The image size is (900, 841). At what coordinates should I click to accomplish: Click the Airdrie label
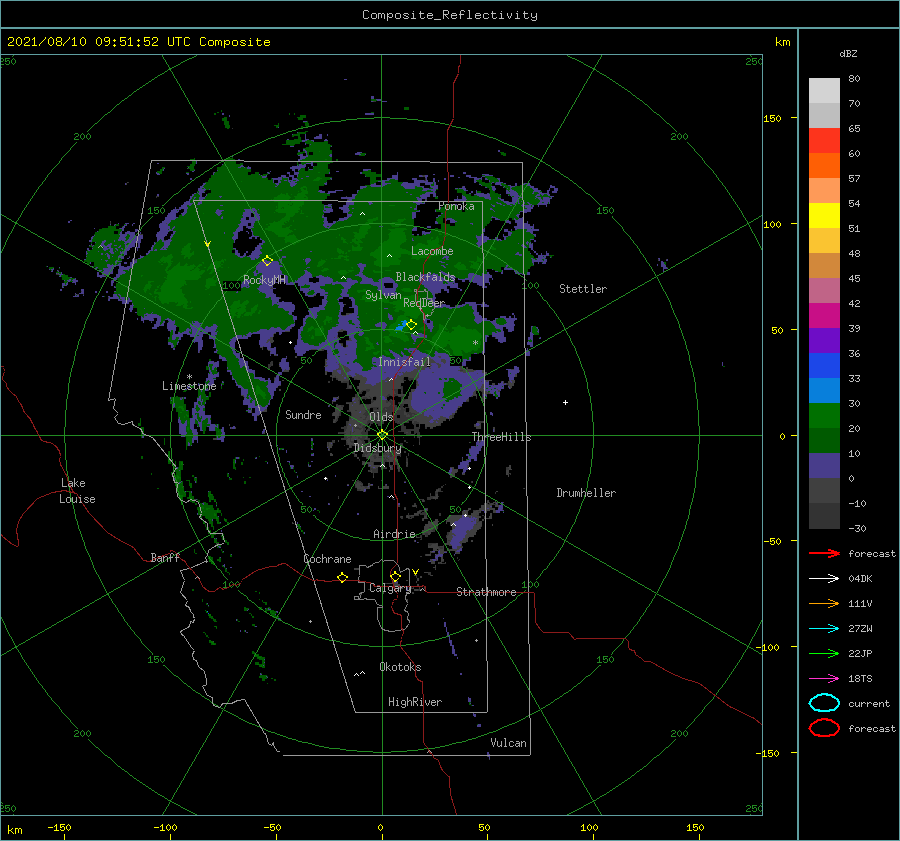394,534
